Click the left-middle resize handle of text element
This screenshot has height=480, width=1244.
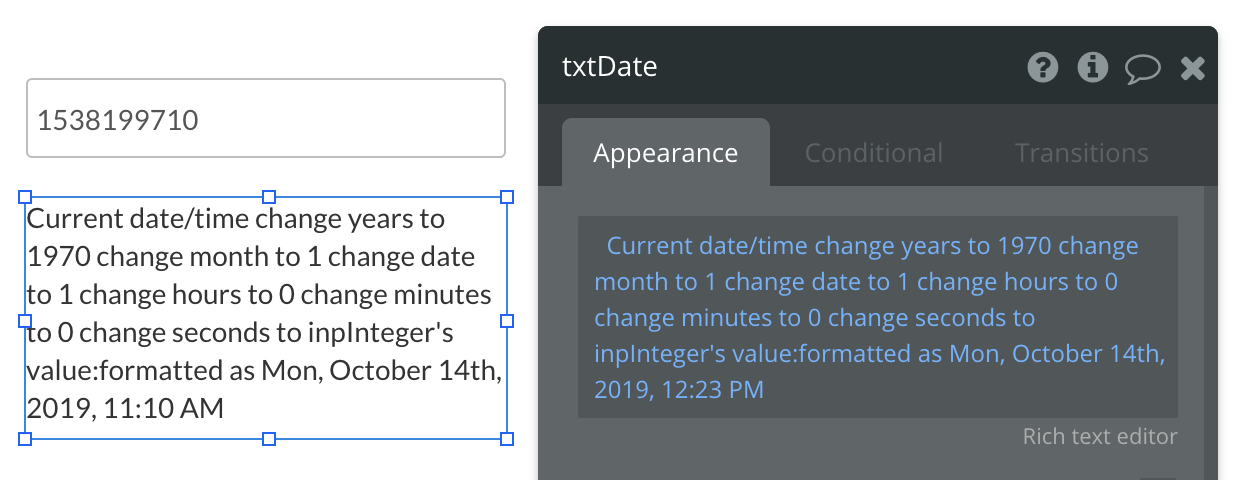(x=26, y=320)
